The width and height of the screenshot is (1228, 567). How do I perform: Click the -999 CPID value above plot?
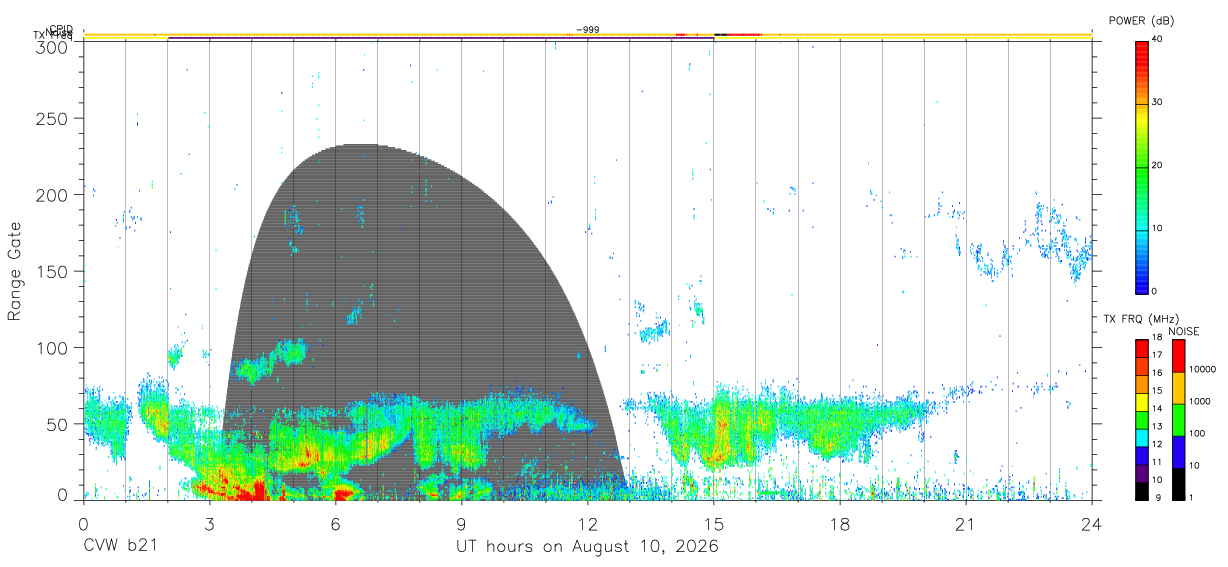pos(588,30)
